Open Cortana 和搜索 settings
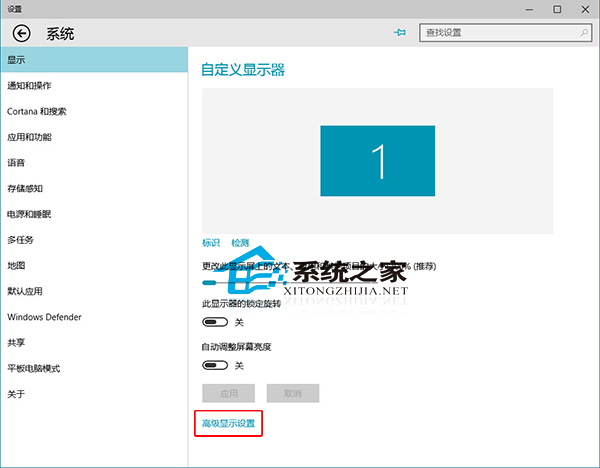Screen dimensions: 600x468 94,111
